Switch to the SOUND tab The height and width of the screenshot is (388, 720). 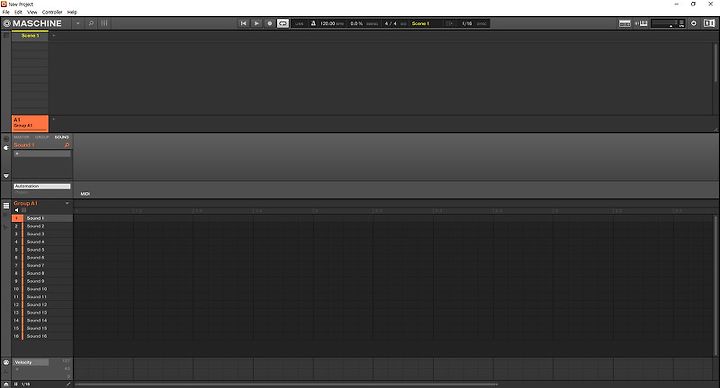point(62,137)
